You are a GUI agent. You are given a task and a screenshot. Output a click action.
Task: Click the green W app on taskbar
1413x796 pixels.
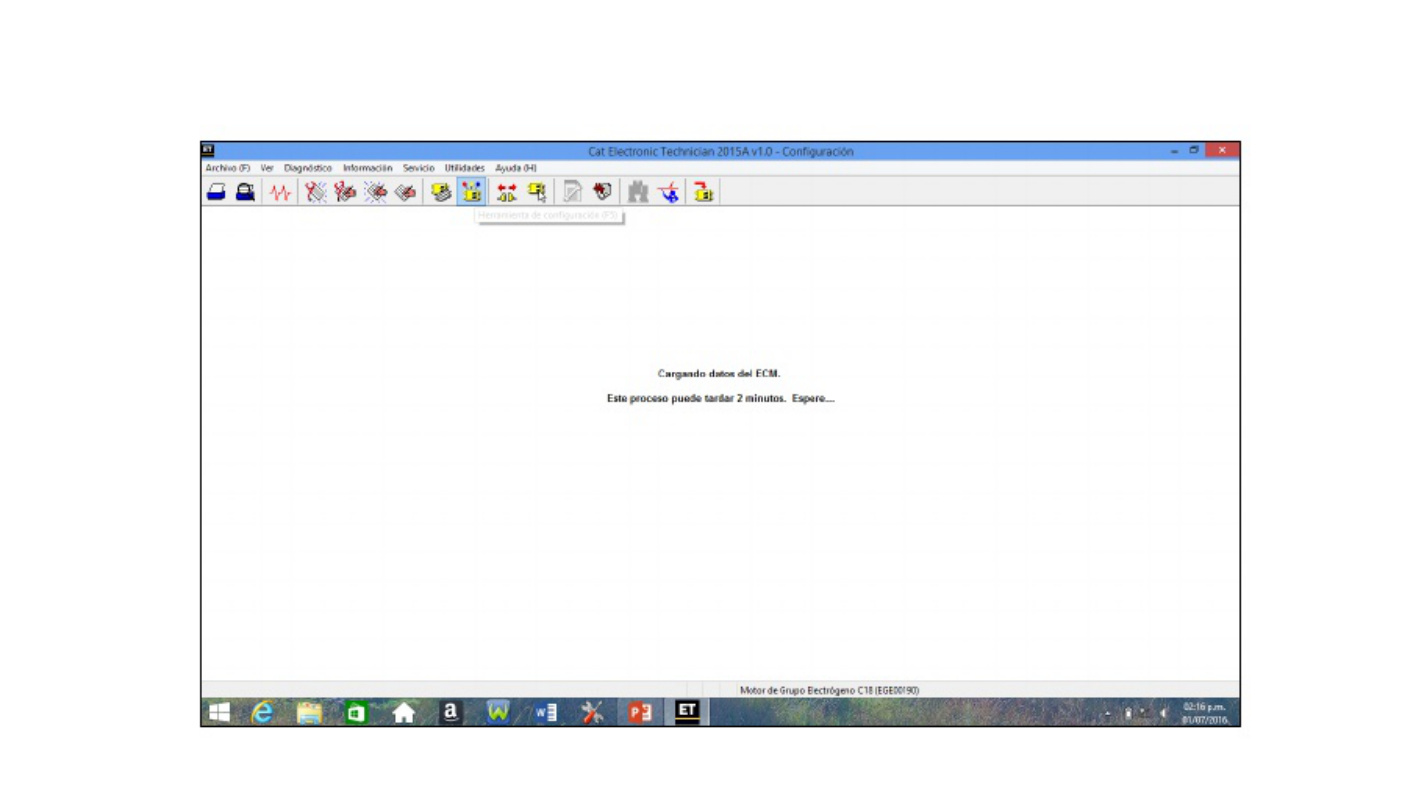click(x=498, y=712)
